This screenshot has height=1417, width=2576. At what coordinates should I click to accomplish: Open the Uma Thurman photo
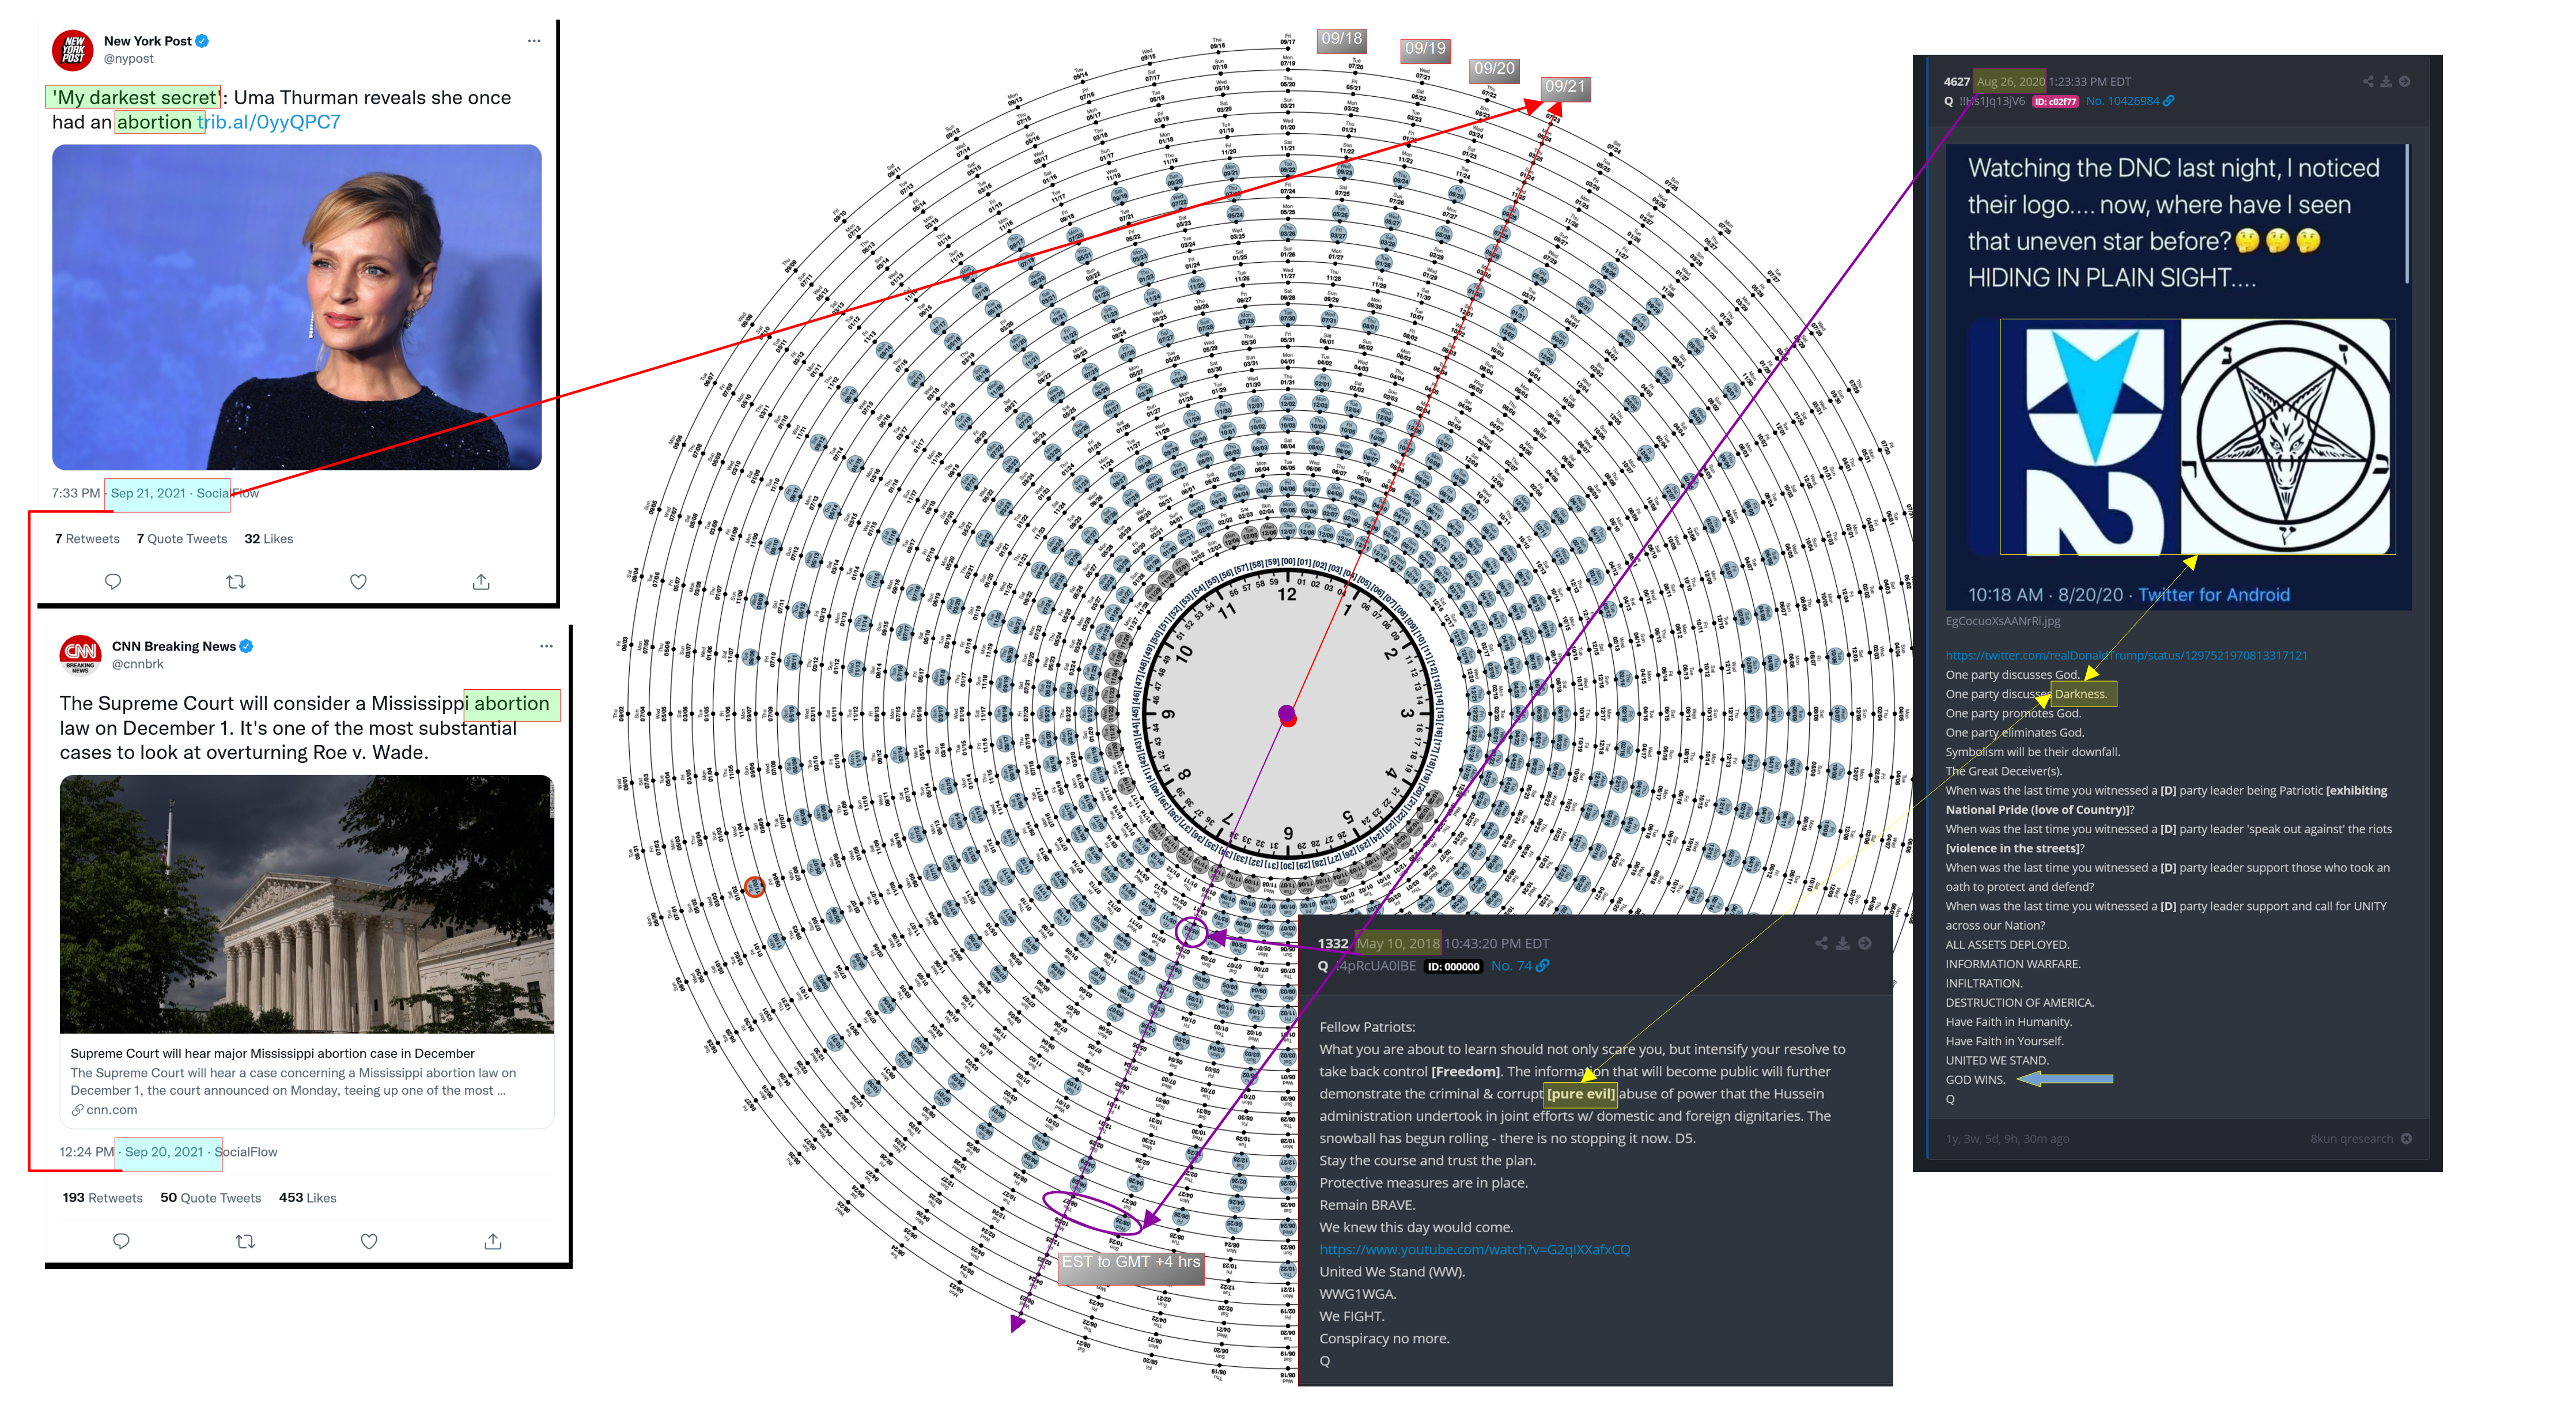(297, 307)
